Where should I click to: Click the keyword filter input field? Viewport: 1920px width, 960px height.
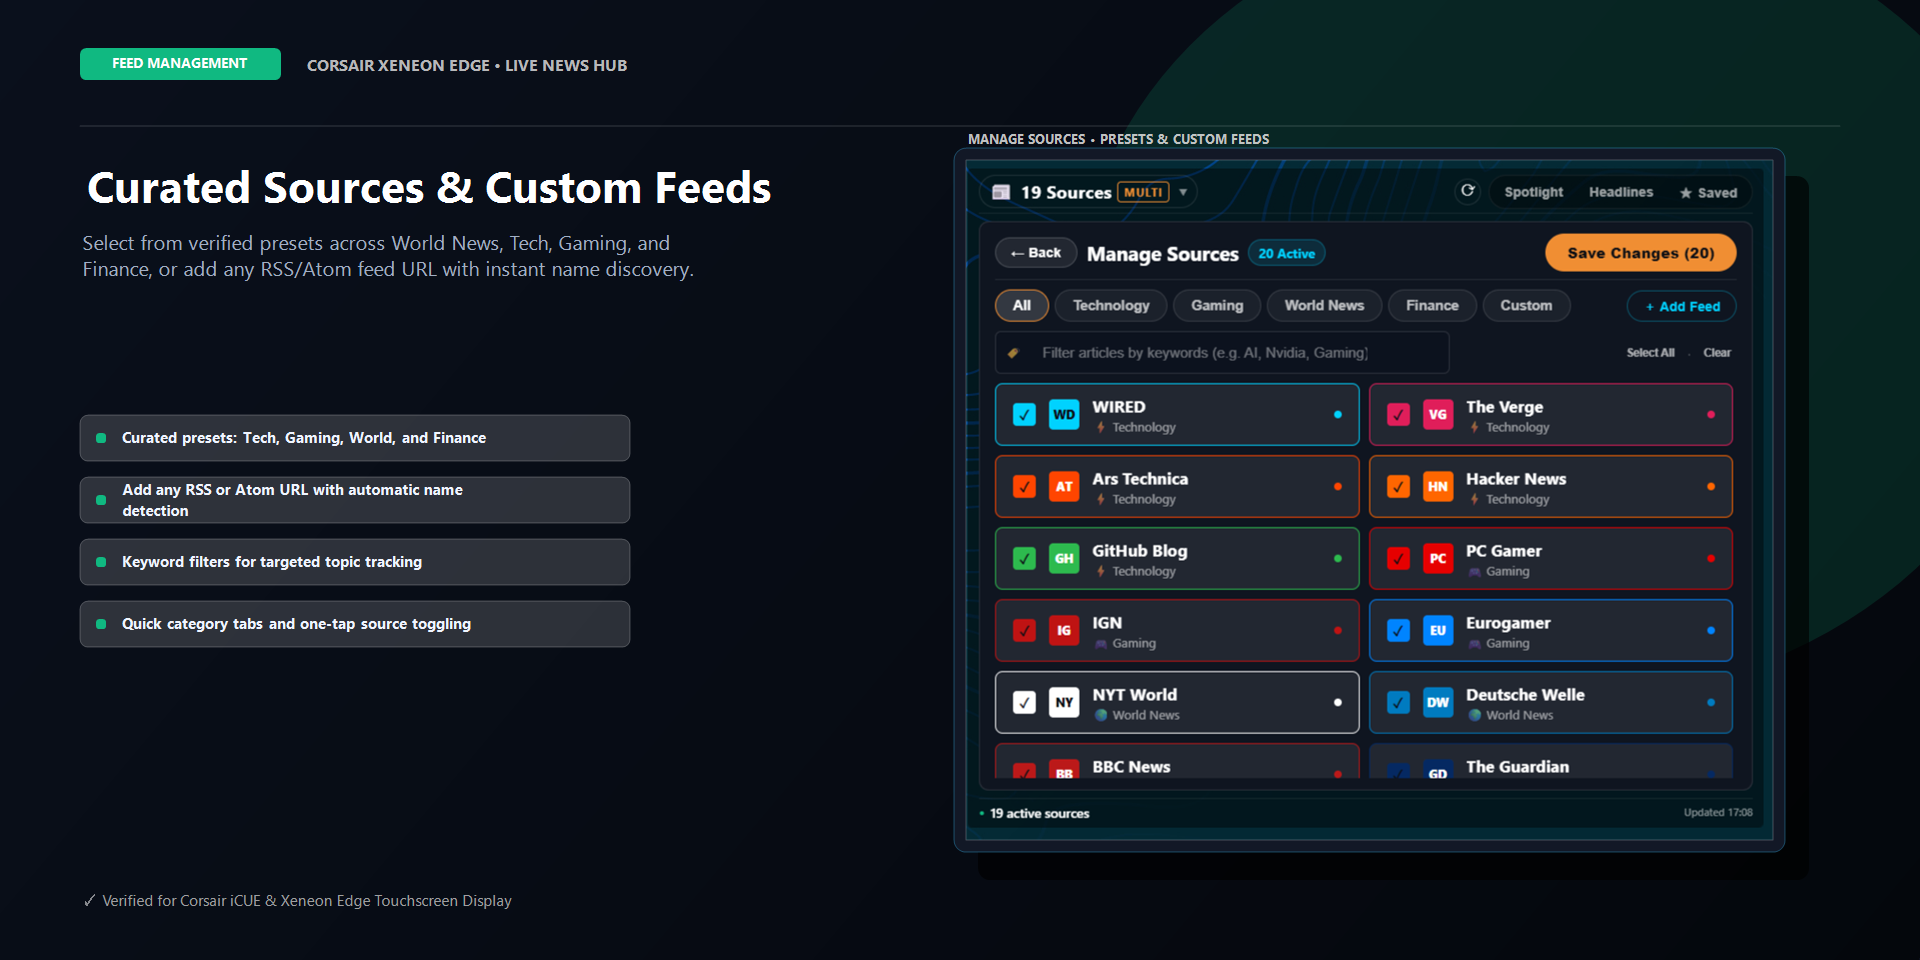tap(1222, 353)
